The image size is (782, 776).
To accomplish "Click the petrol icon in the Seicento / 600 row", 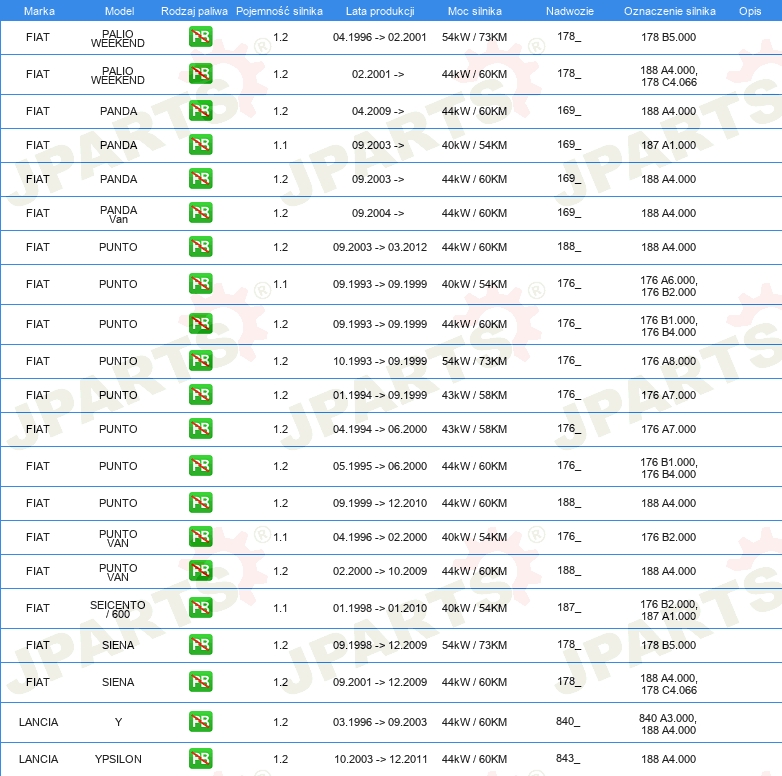I will (200, 607).
